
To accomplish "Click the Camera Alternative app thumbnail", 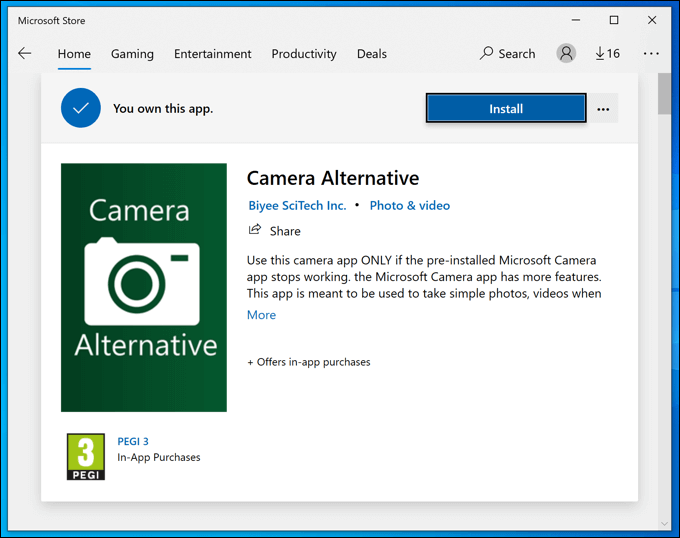I will 144,288.
